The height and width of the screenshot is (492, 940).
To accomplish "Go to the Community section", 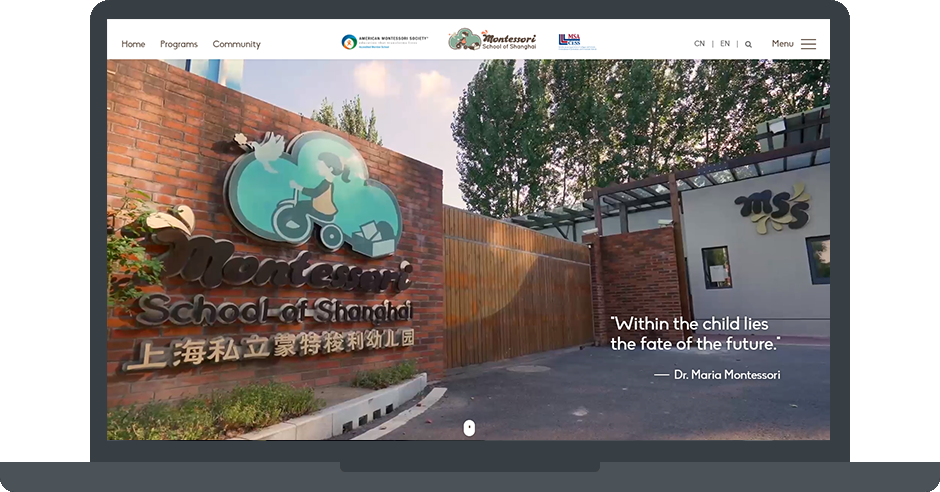I will (236, 44).
